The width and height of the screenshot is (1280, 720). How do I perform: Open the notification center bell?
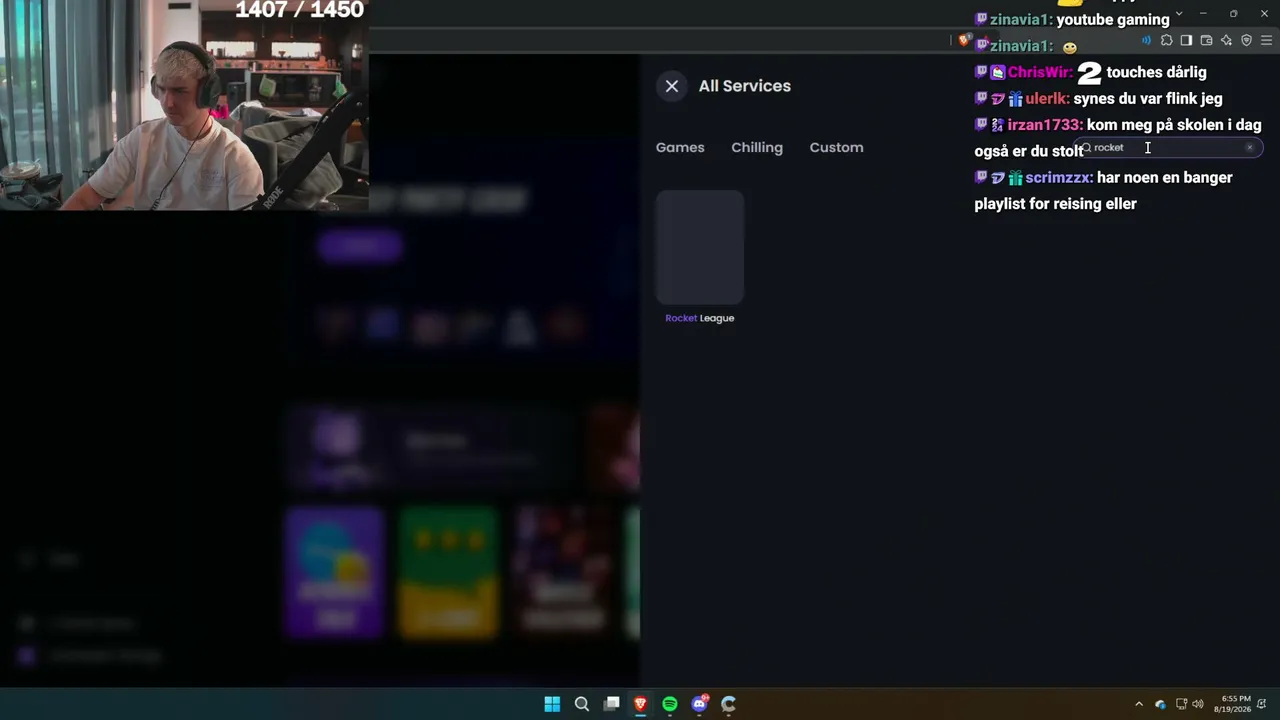(1262, 704)
